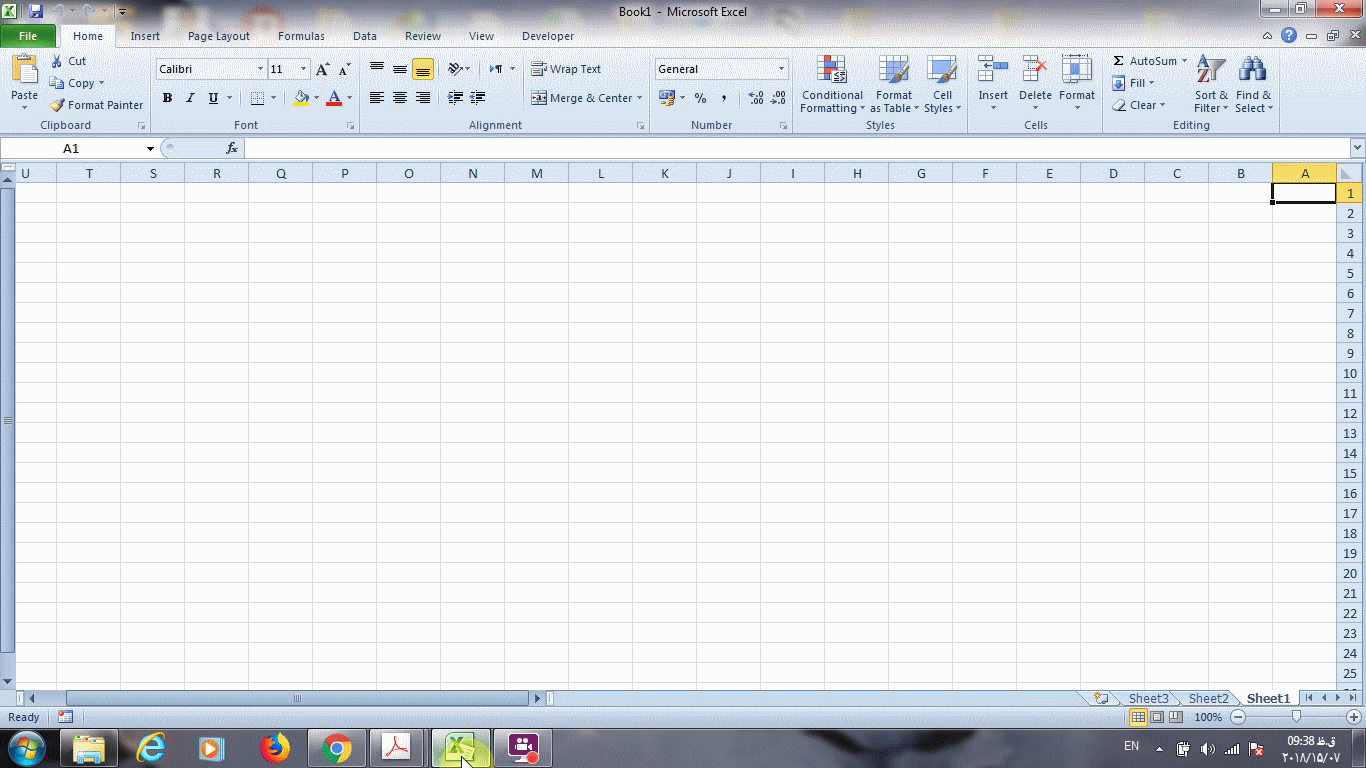Apply Comma Style number format
This screenshot has height=768, width=1366.
click(x=724, y=98)
